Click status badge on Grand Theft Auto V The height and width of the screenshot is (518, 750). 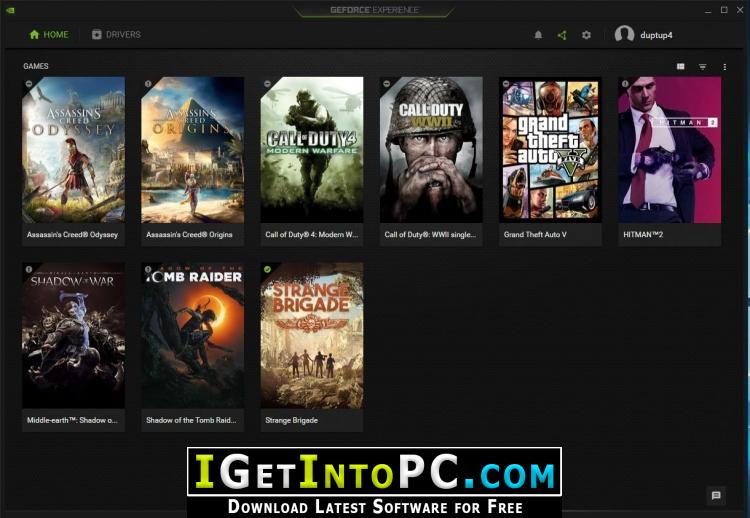506,84
